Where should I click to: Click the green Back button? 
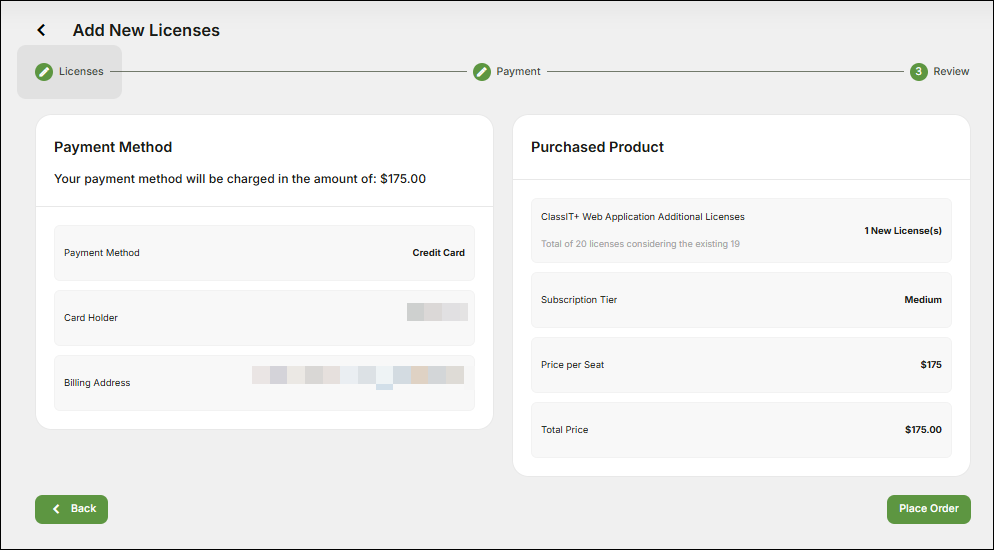[x=72, y=509]
